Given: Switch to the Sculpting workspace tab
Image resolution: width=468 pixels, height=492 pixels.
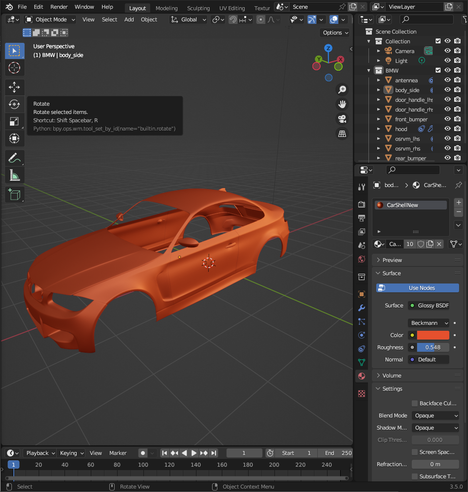Looking at the screenshot, I should [198, 8].
